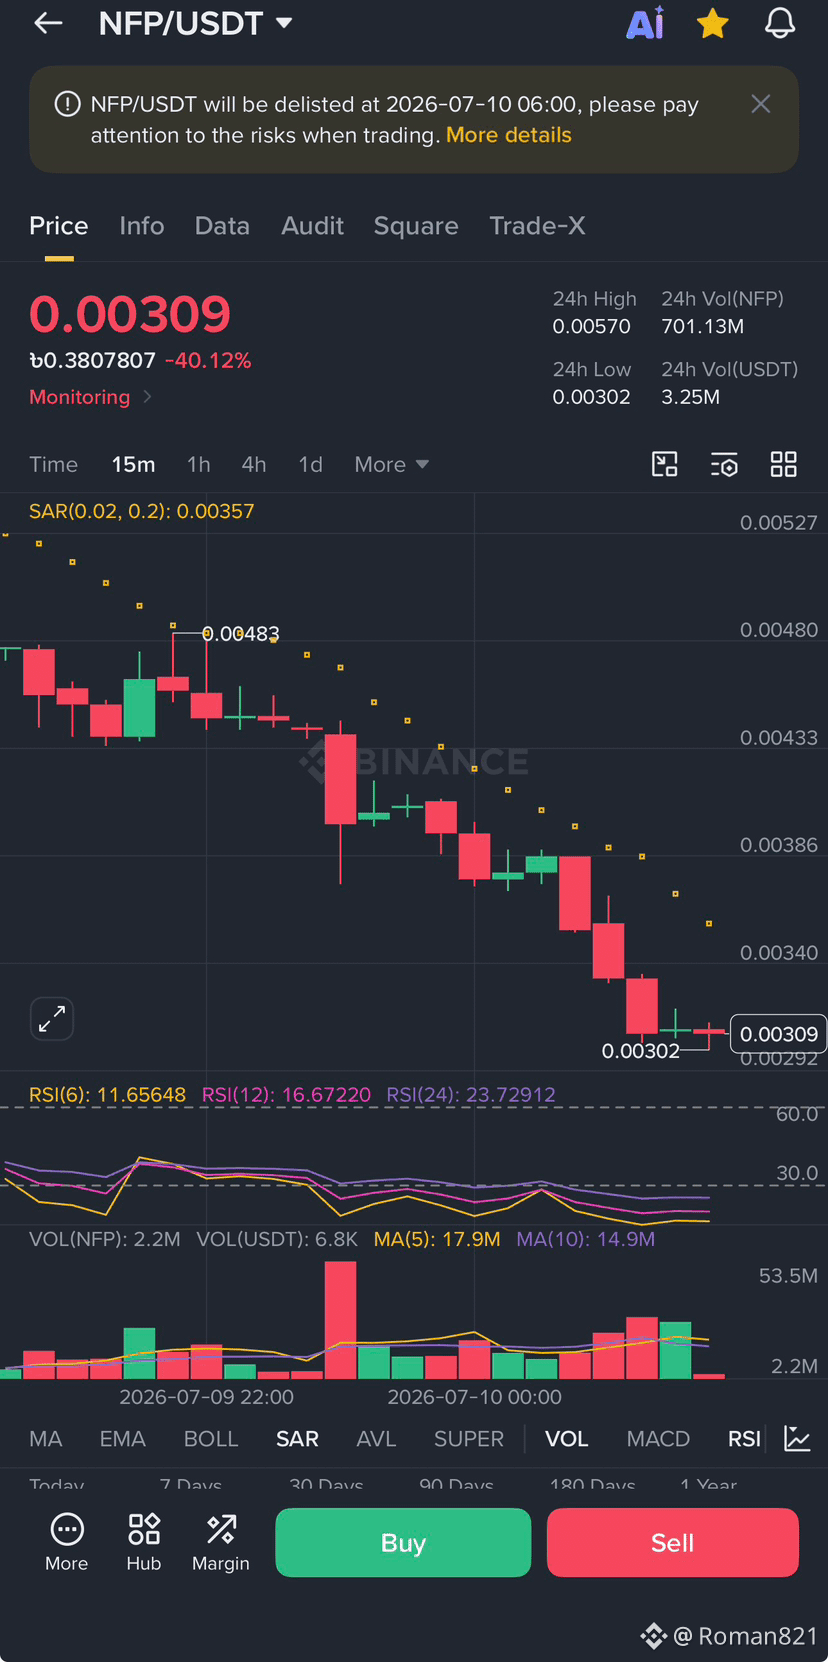Tap the RSI(6) value label

107,1095
